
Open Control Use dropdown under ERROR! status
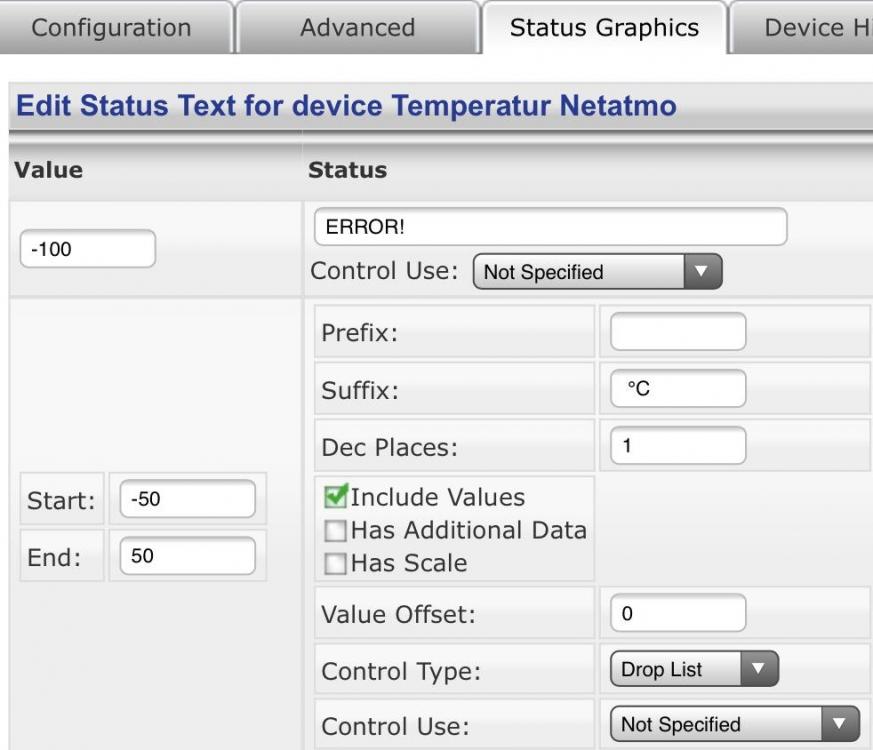click(596, 272)
